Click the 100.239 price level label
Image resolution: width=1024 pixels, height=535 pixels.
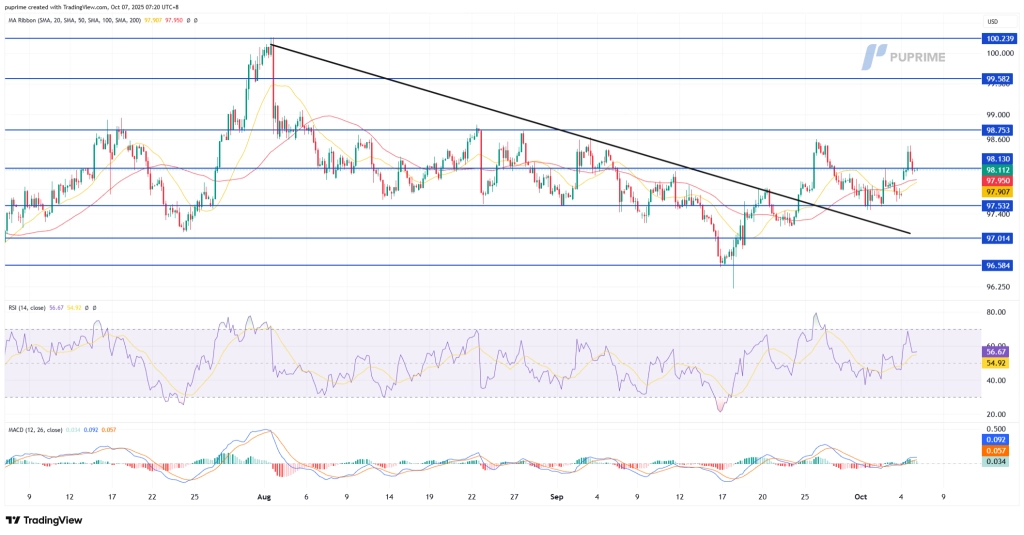pyautogui.click(x=1000, y=39)
